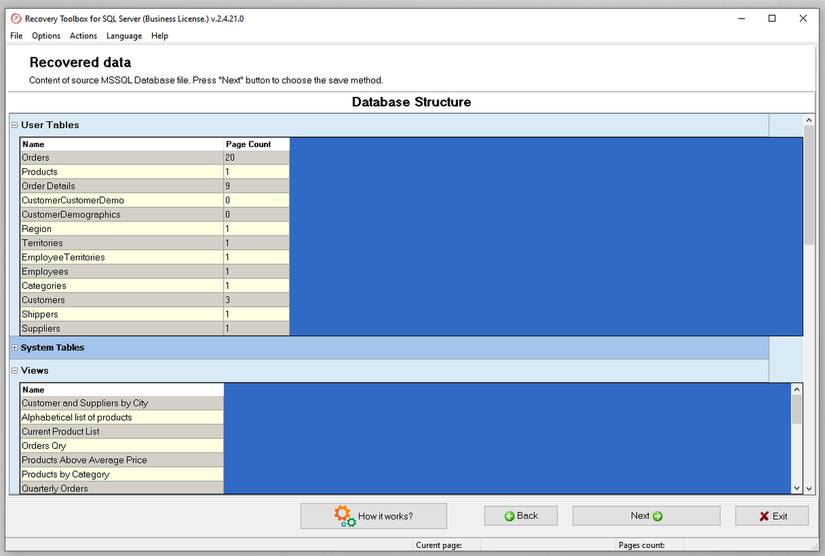Click the Name column header in Views
Image resolution: width=825 pixels, height=556 pixels.
[122, 390]
